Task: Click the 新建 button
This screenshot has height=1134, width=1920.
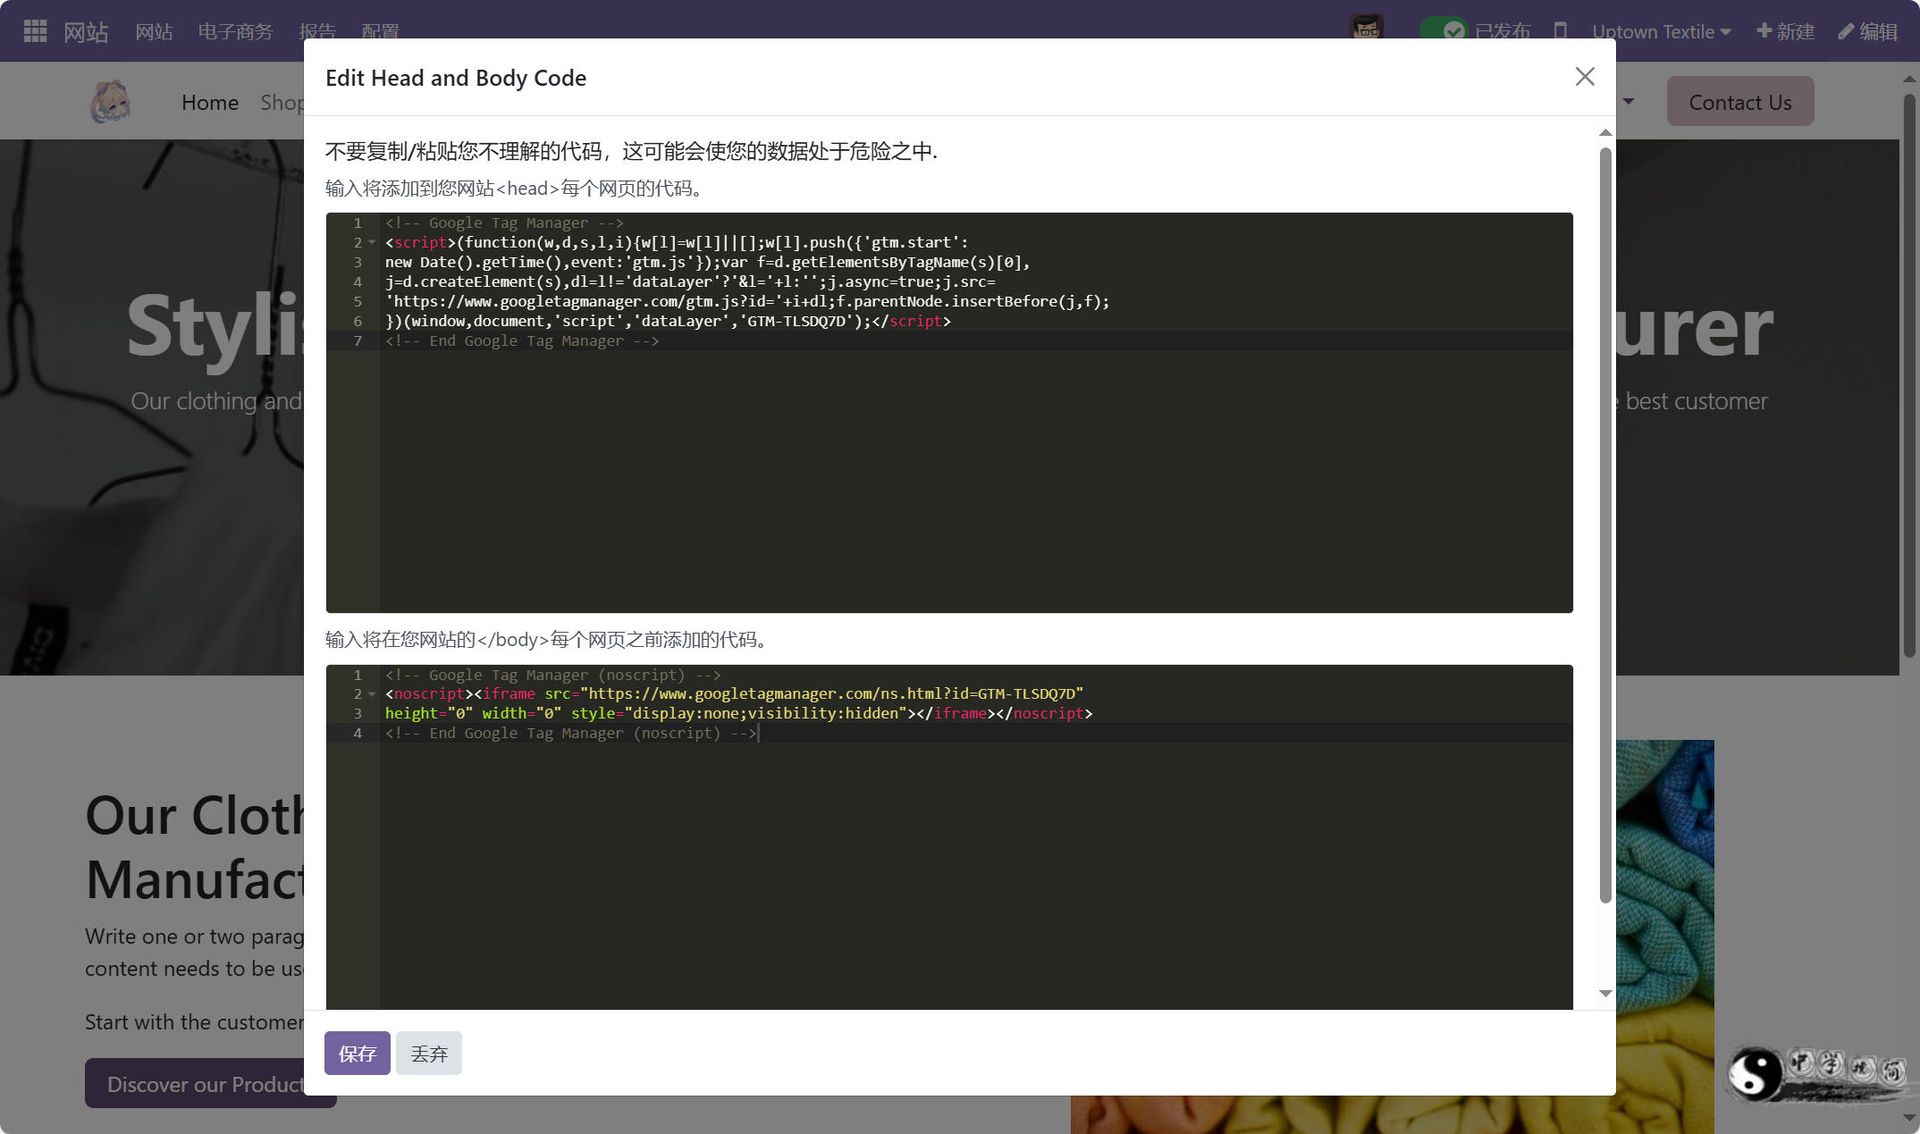Action: (x=1785, y=31)
